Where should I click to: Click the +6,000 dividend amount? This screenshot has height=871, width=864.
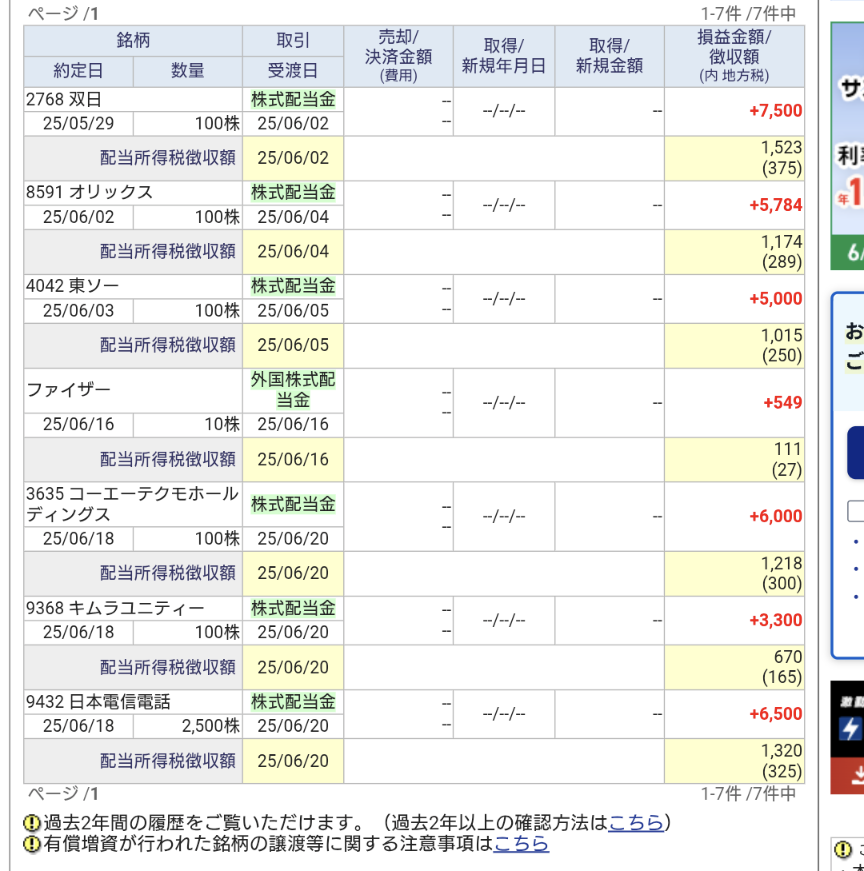click(775, 516)
